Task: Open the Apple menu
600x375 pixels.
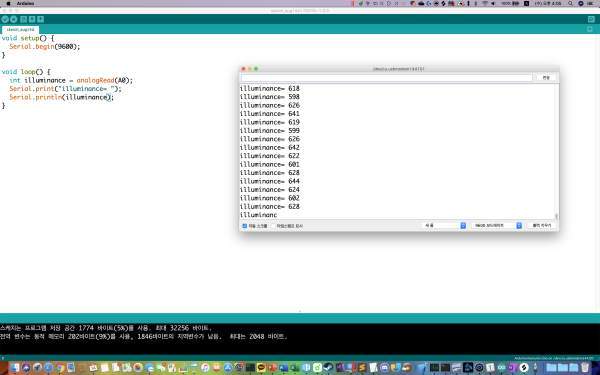Action: click(x=8, y=3)
